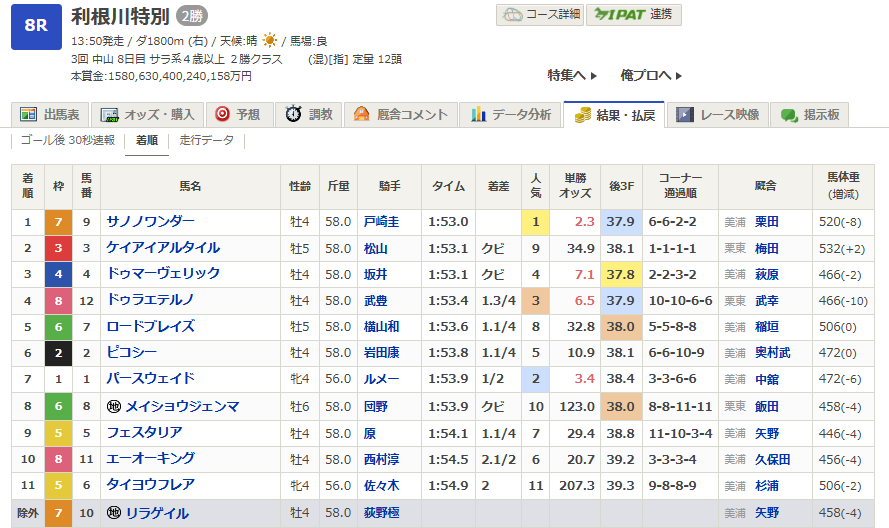The height and width of the screenshot is (528, 889).
Task: Click the calendar icon on 出馬表 tab
Action: tap(27, 114)
